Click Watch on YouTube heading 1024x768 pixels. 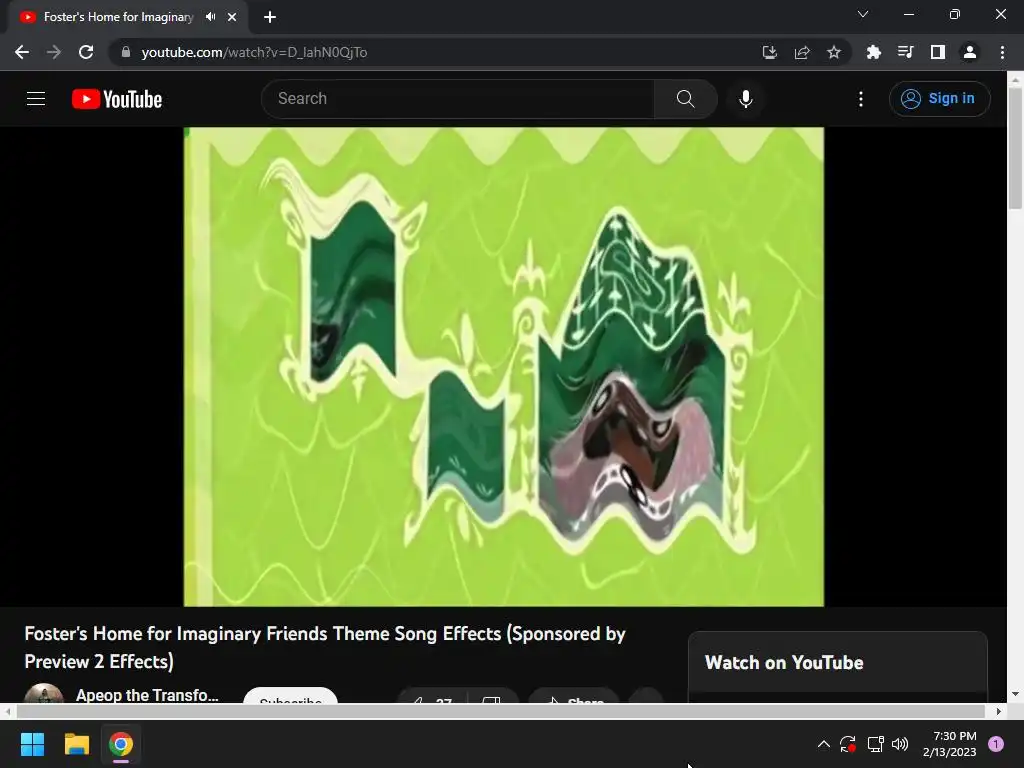pos(784,662)
